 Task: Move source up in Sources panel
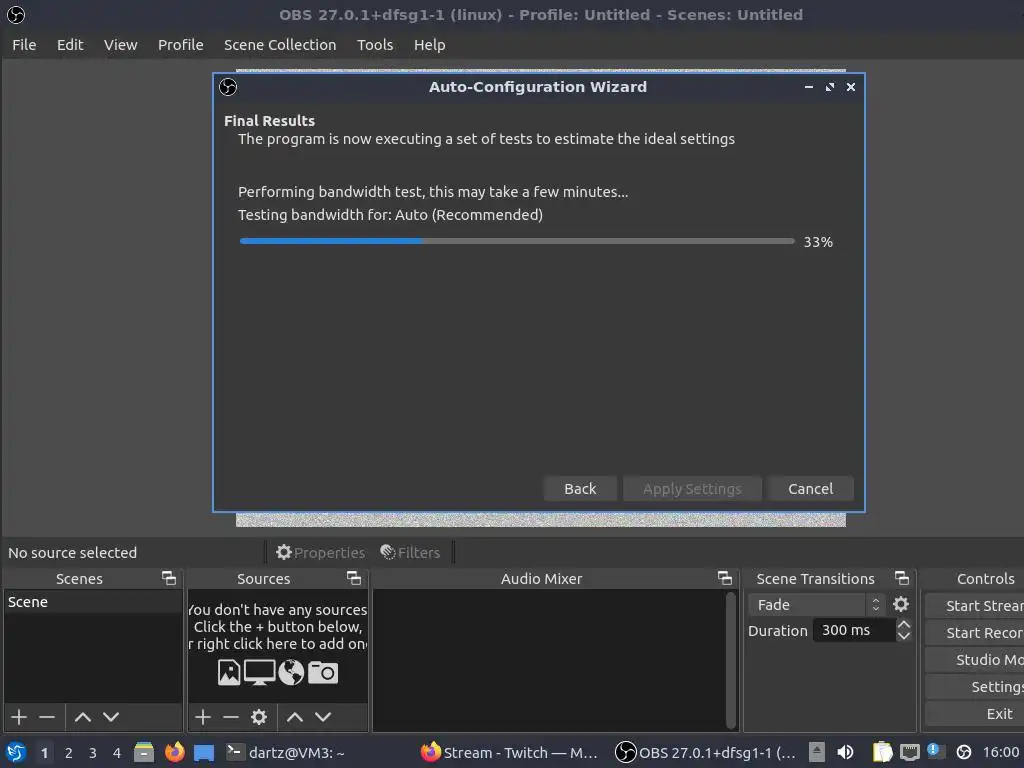(295, 717)
